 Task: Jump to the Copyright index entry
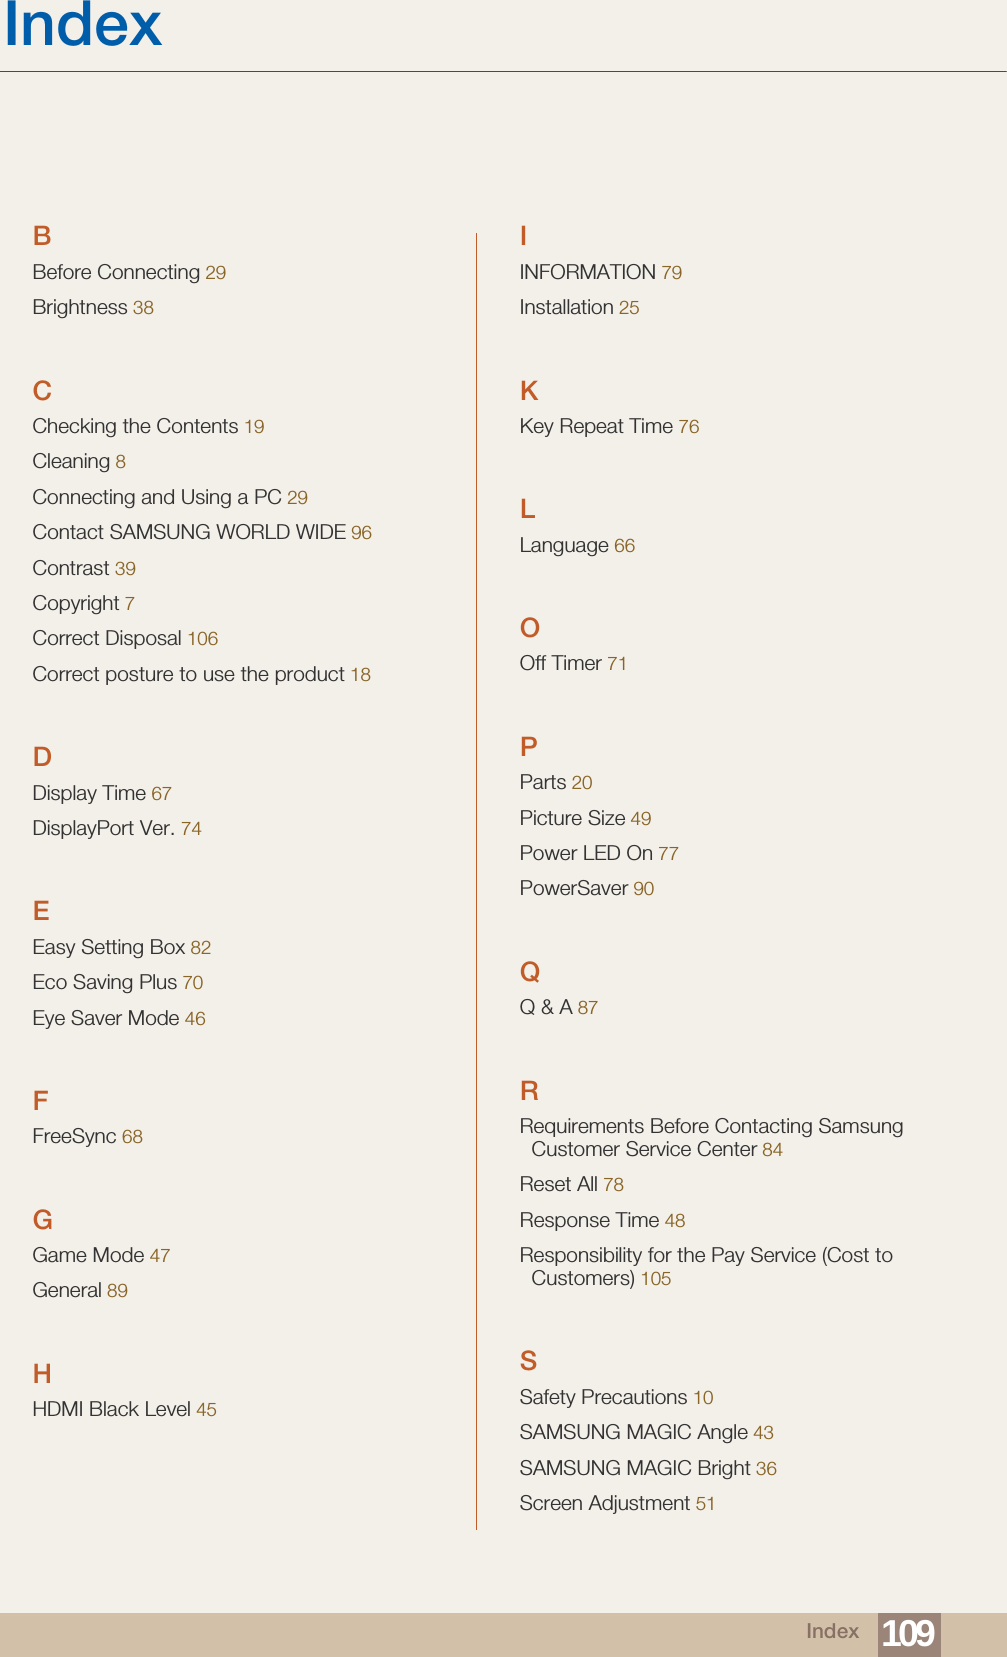(x=82, y=604)
